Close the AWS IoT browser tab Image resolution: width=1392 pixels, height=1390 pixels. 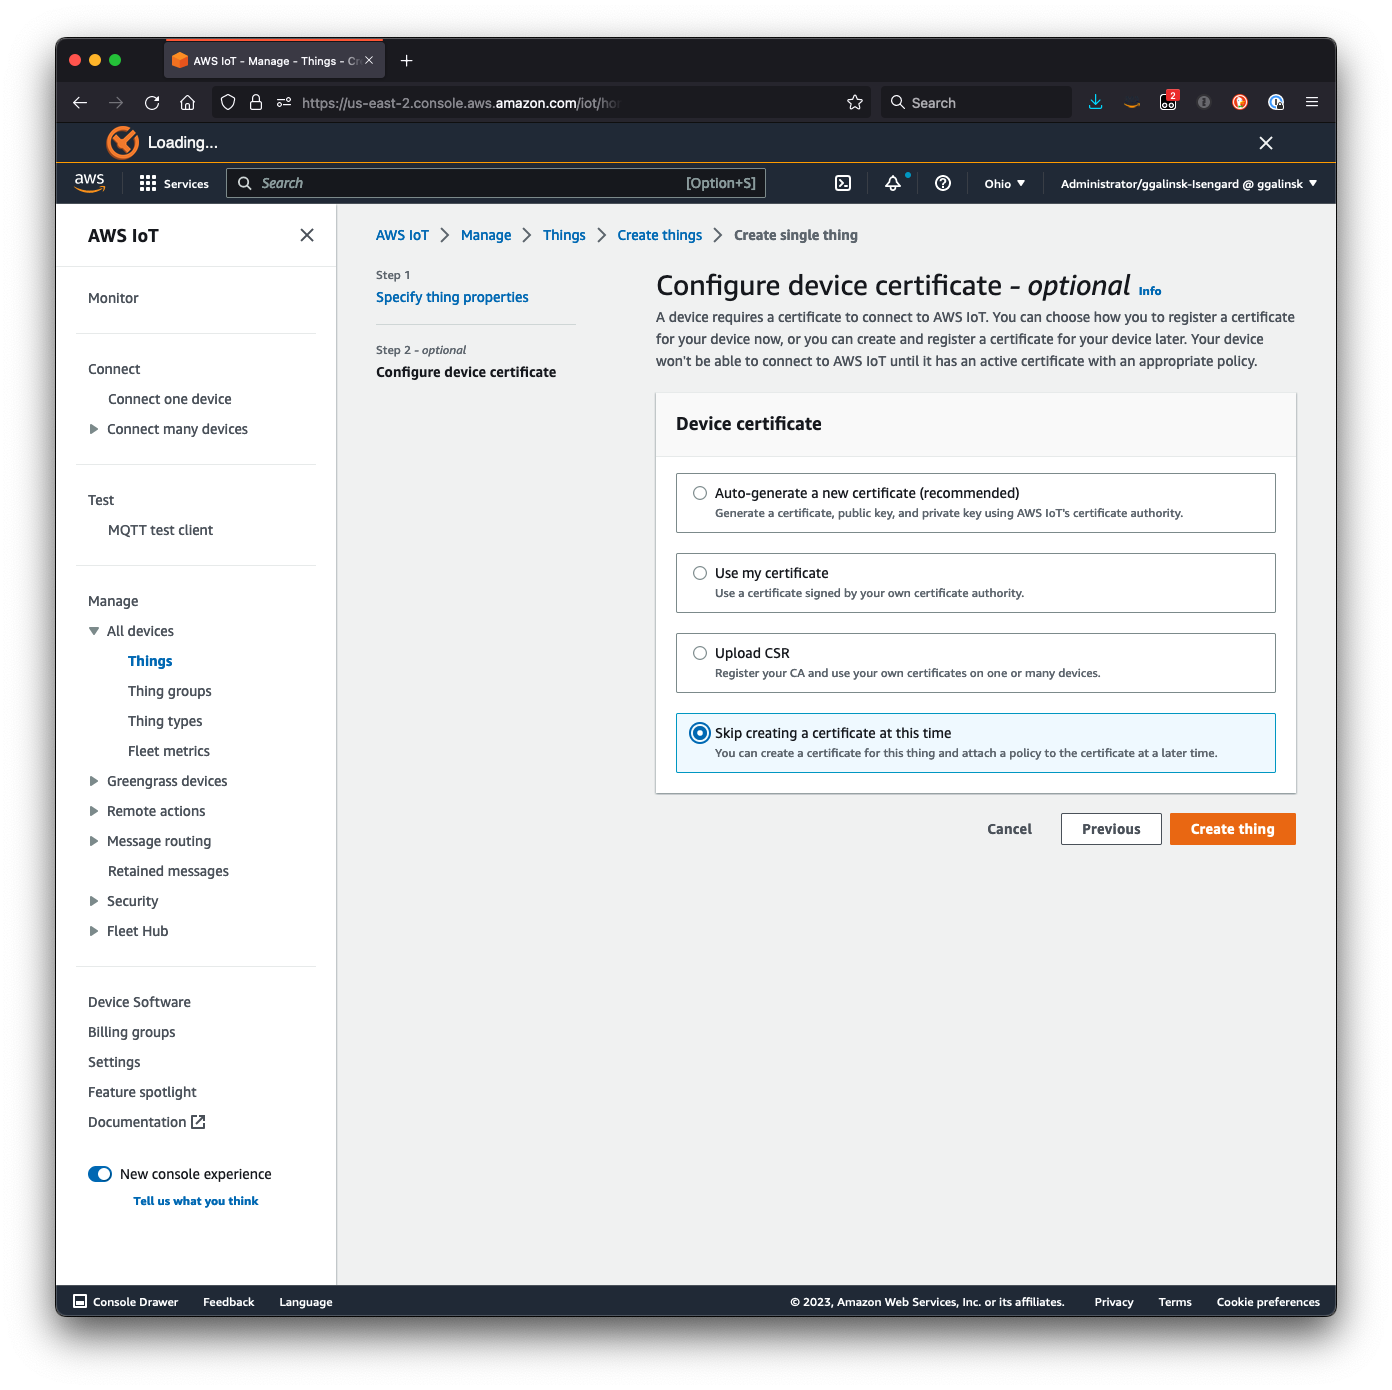[369, 61]
